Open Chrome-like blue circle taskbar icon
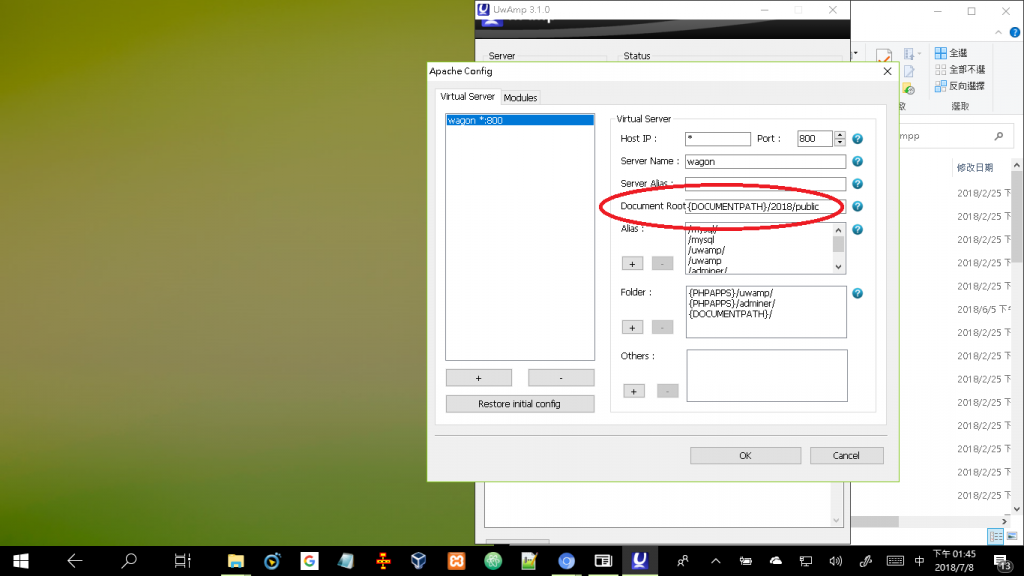 [566, 561]
